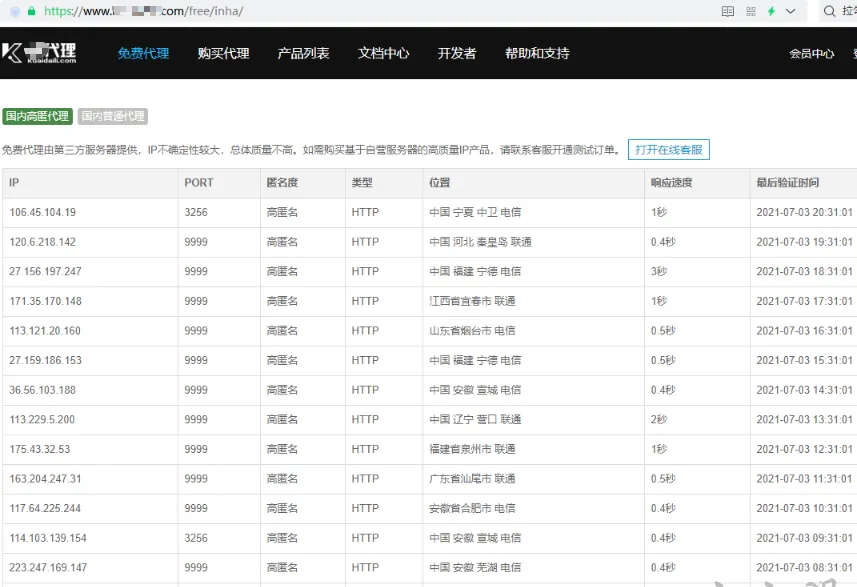
Task: Click the site logo in header
Action: [x=39, y=53]
